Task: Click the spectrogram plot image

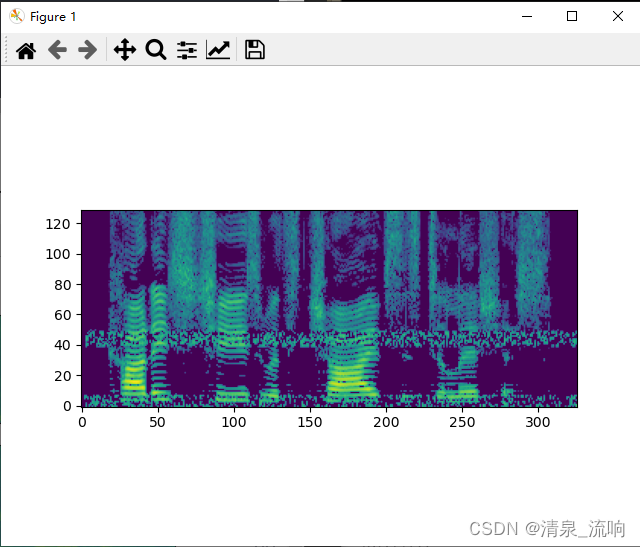Action: (x=329, y=309)
